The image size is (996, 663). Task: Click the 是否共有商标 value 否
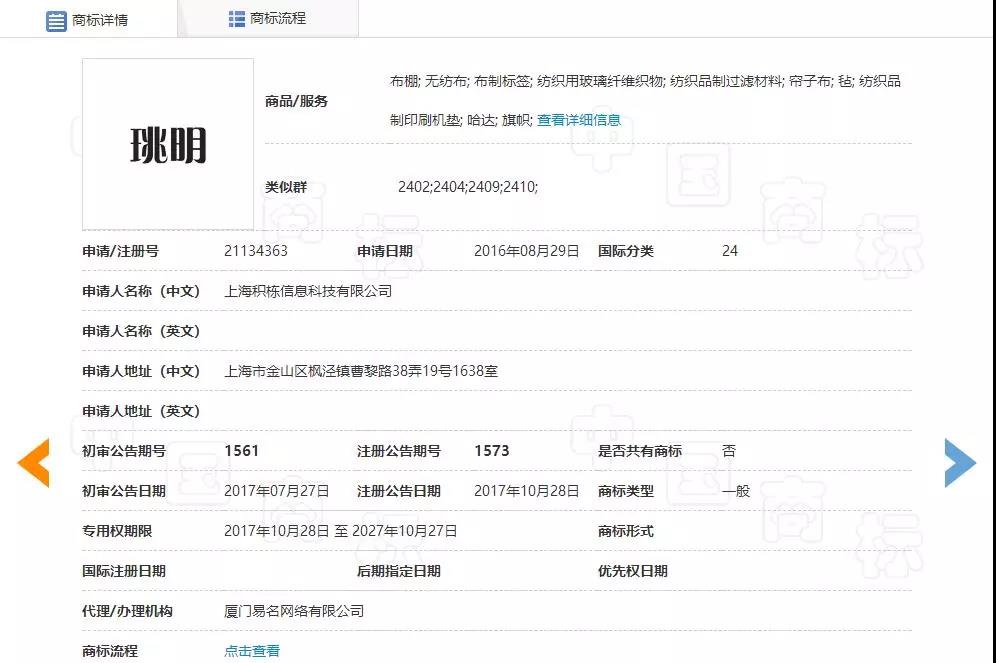click(x=730, y=450)
